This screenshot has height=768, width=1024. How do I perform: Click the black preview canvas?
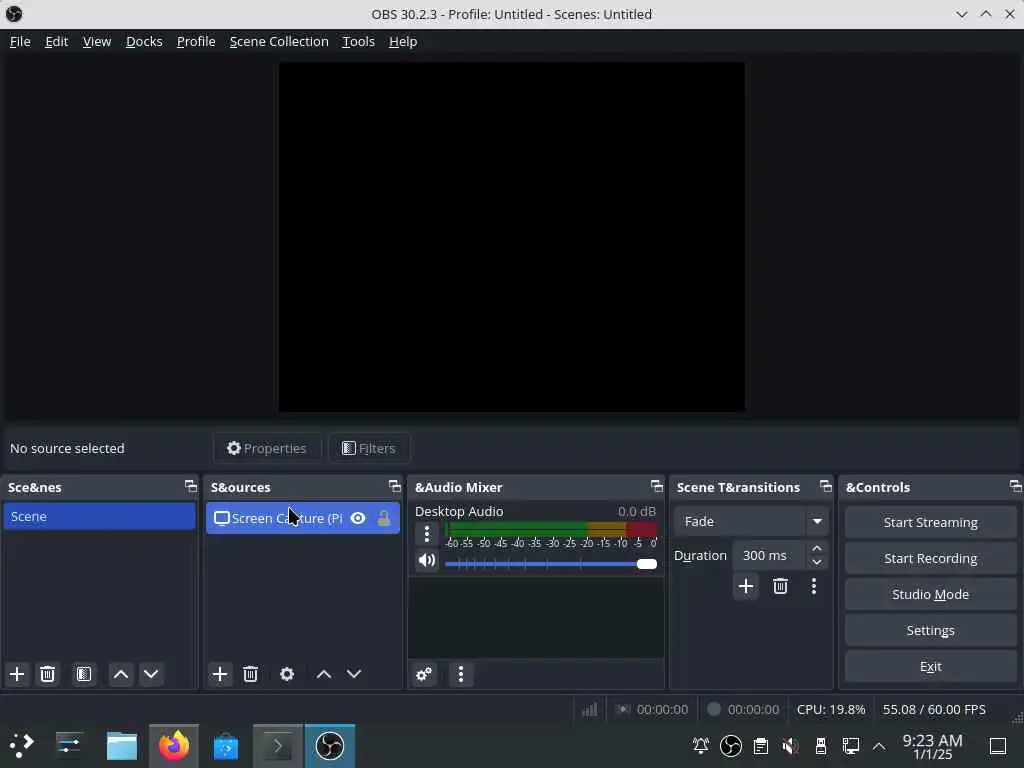point(511,237)
